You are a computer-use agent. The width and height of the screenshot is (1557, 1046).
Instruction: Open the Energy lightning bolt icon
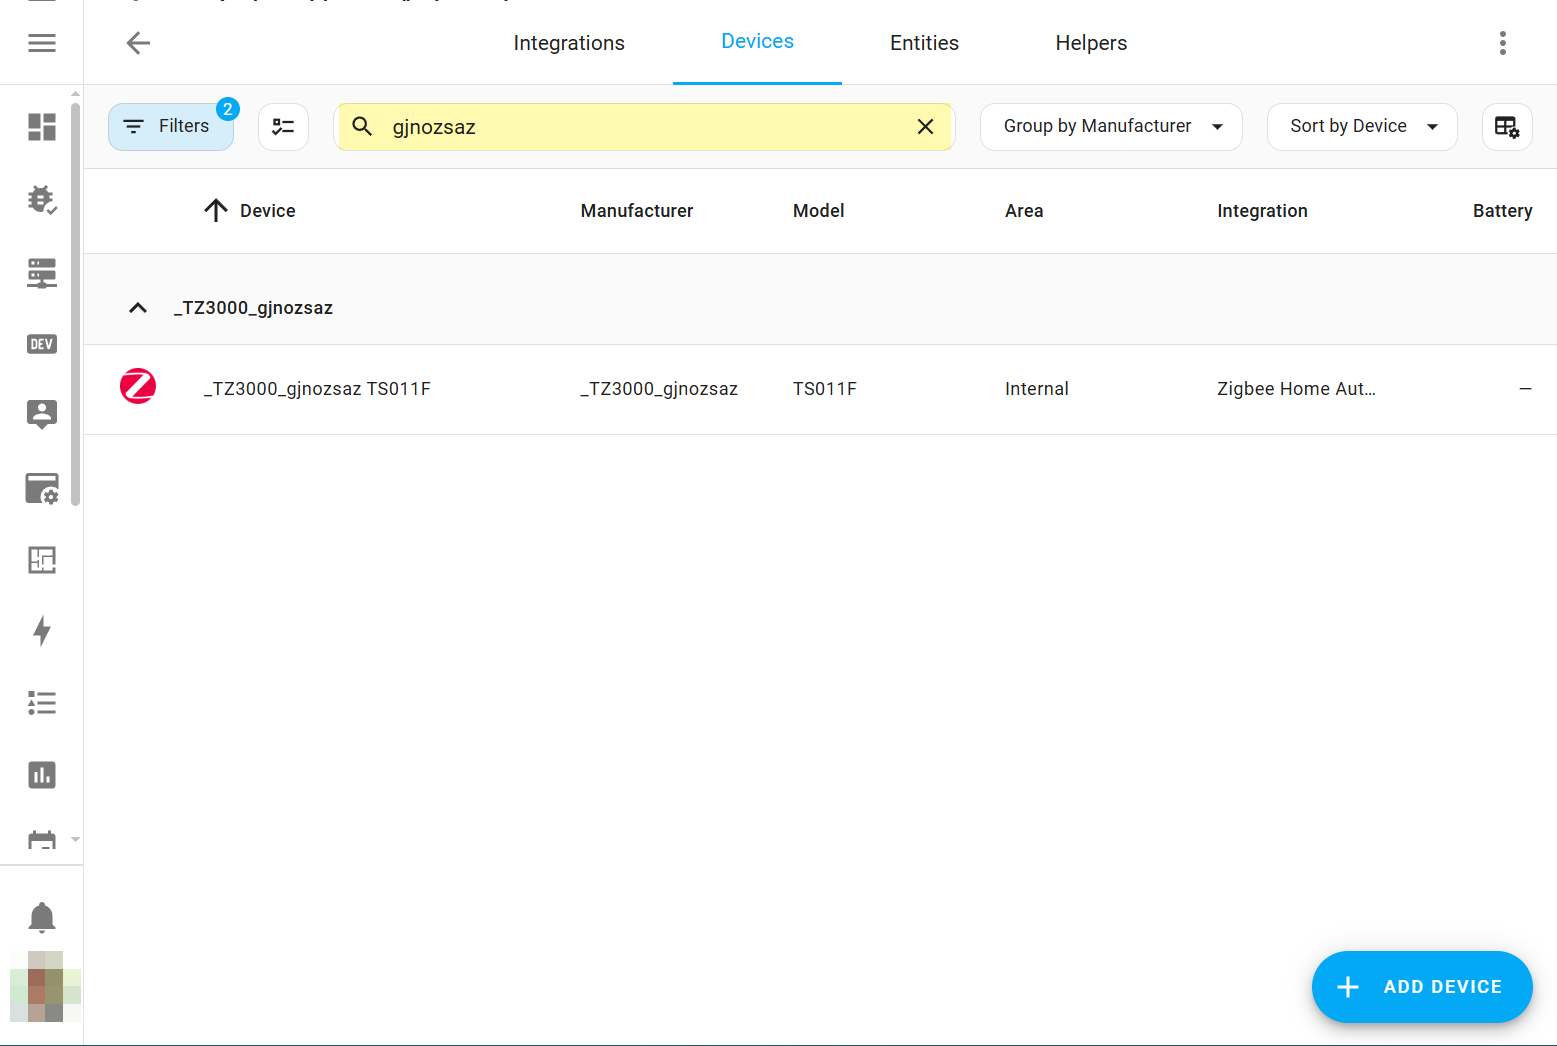click(42, 631)
